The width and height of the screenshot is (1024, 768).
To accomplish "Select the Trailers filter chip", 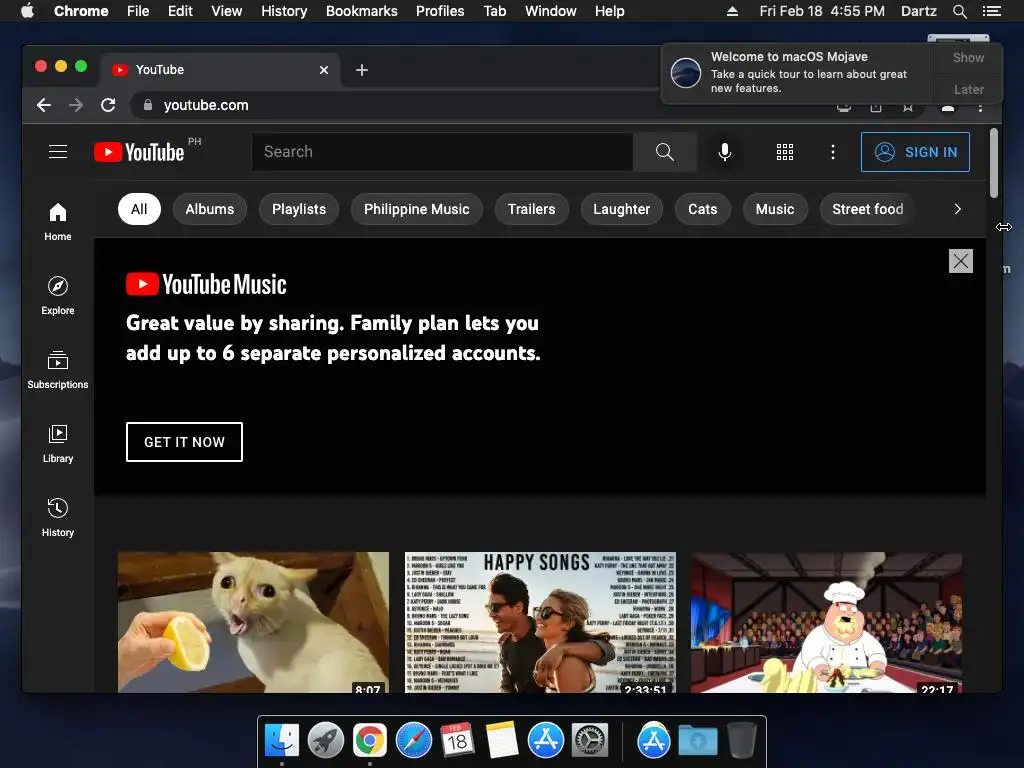I will click(532, 209).
